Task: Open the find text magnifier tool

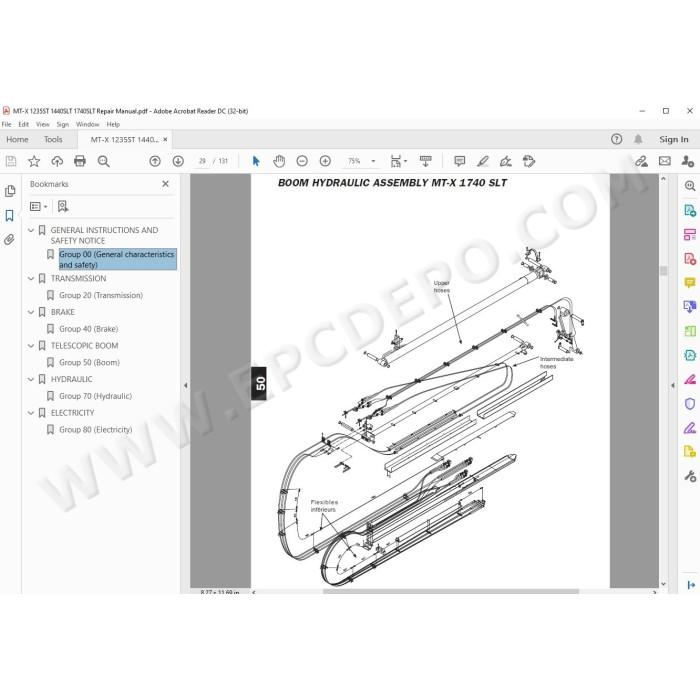Action: pos(104,161)
